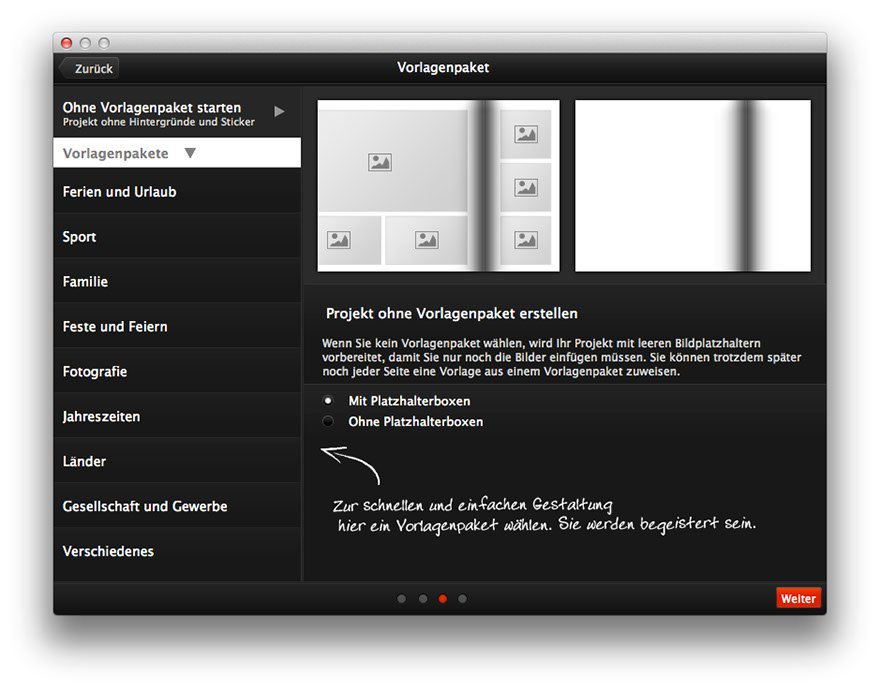Click the bottom-middle image placeholder on left page

click(x=427, y=240)
